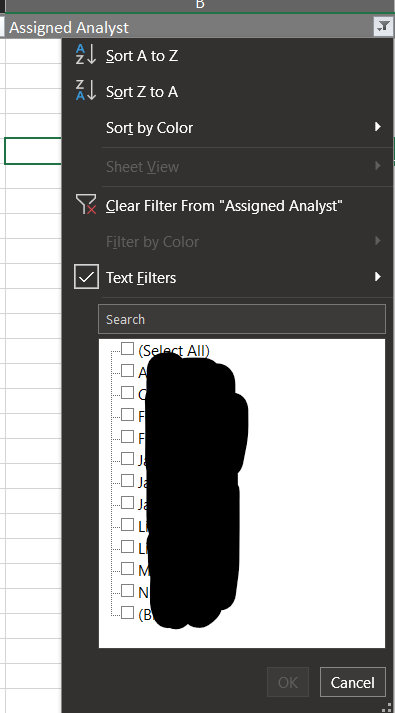Image resolution: width=395 pixels, height=713 pixels.
Task: Check the name box starting with N
Action: point(127,591)
